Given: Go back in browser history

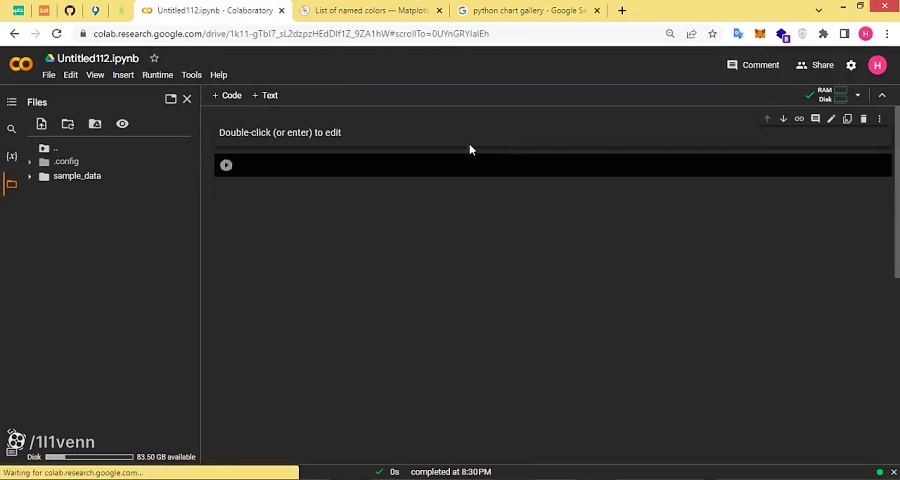Looking at the screenshot, I should (14, 34).
